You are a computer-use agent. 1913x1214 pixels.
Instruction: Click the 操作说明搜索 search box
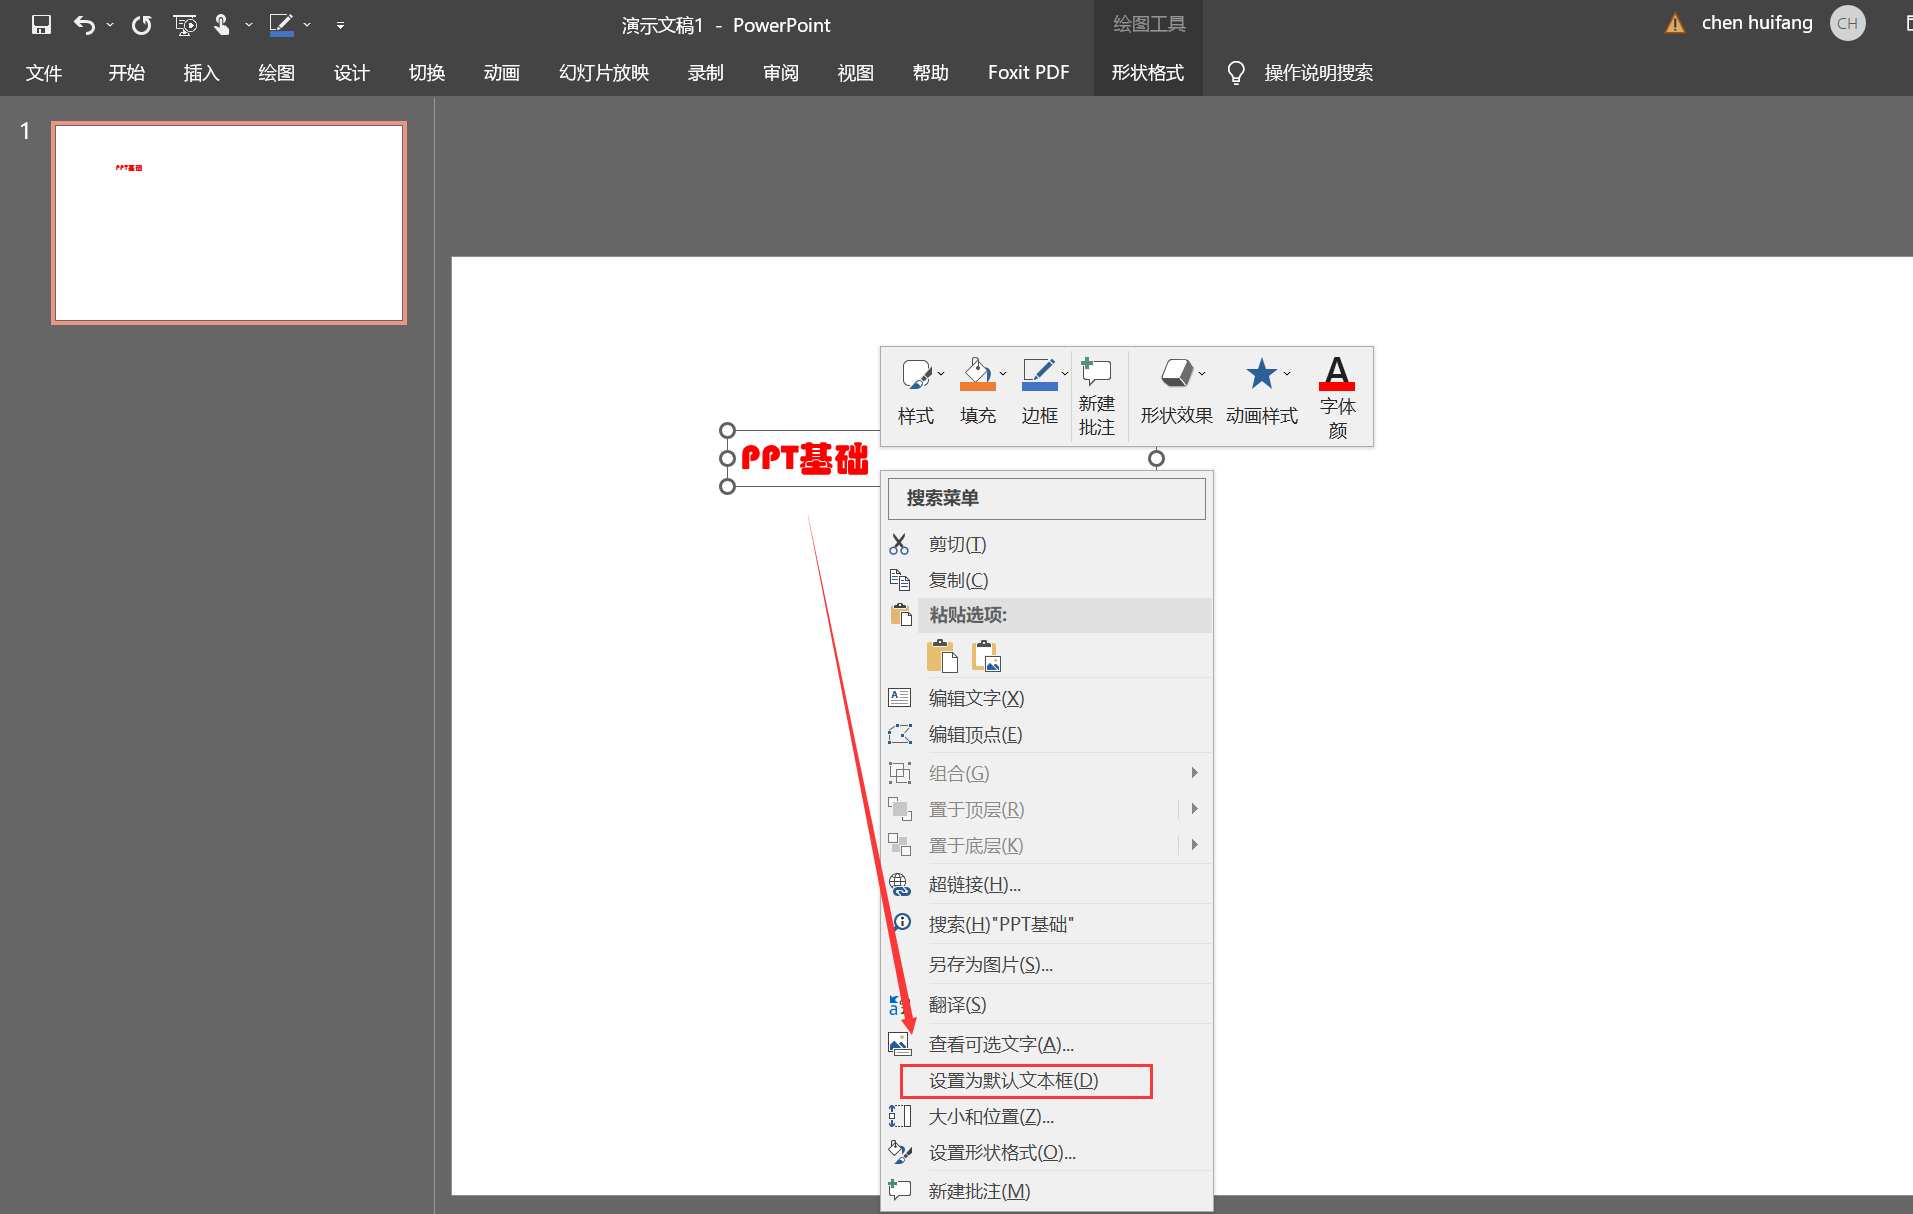tap(1318, 73)
